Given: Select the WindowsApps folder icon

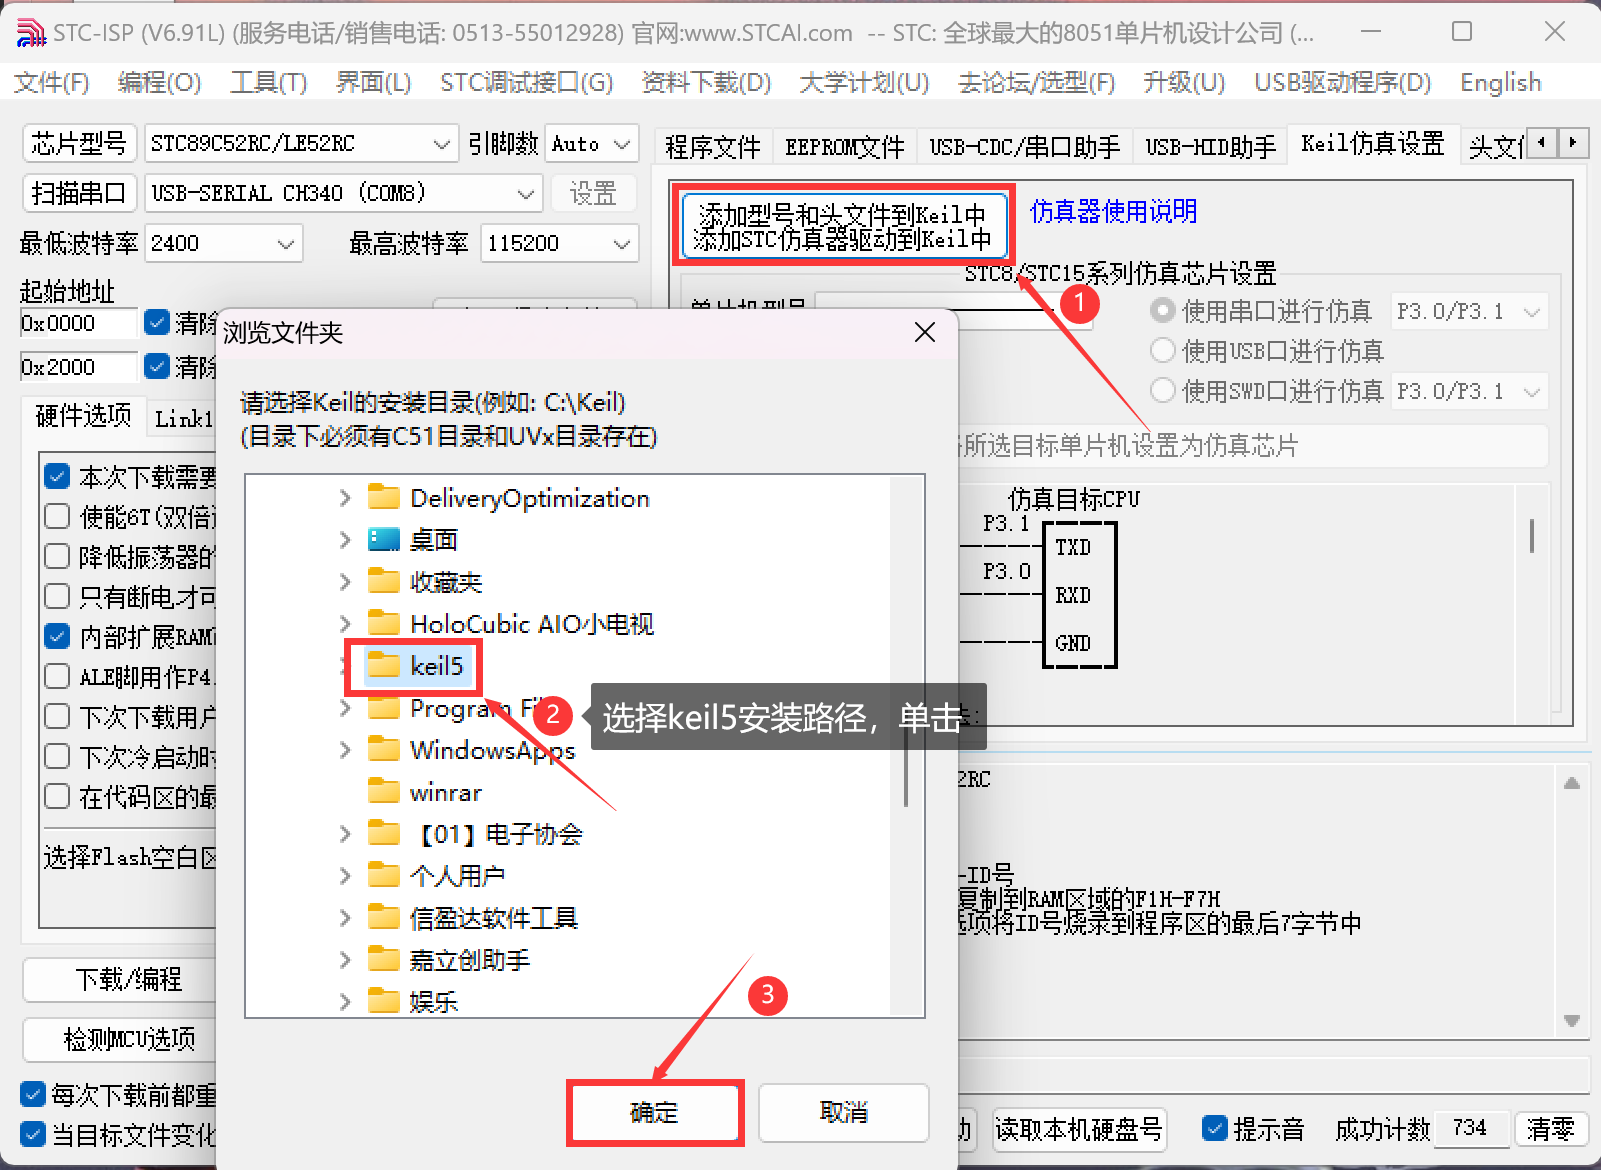Looking at the screenshot, I should (x=384, y=749).
